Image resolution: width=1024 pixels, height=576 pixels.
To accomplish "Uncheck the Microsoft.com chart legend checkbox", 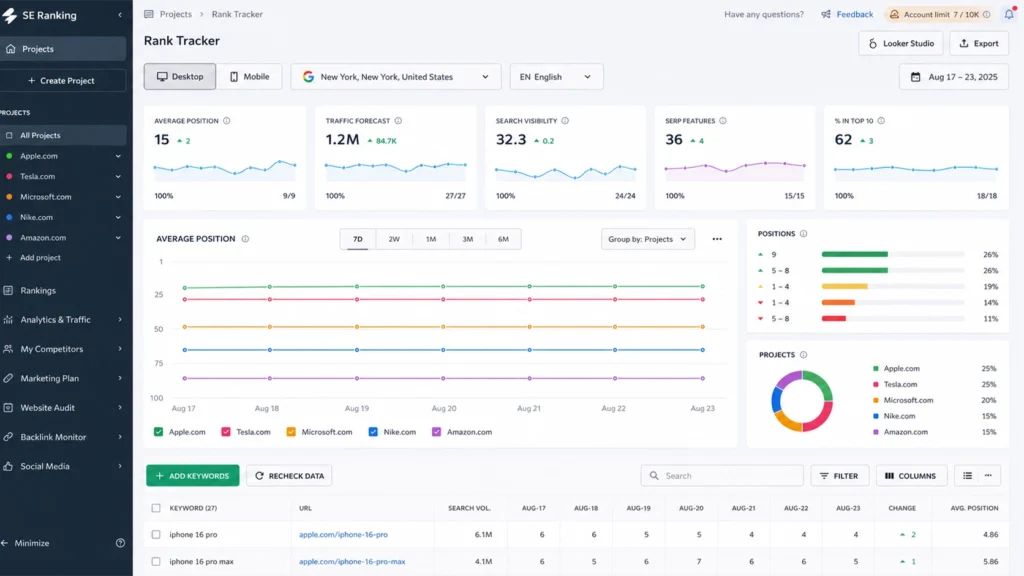I will [291, 432].
